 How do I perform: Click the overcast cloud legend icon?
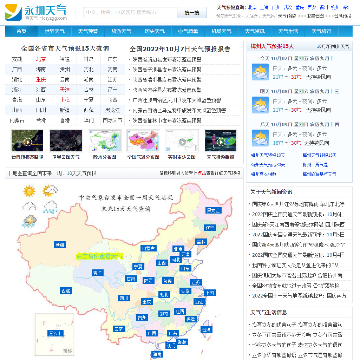pyautogui.click(x=29, y=206)
